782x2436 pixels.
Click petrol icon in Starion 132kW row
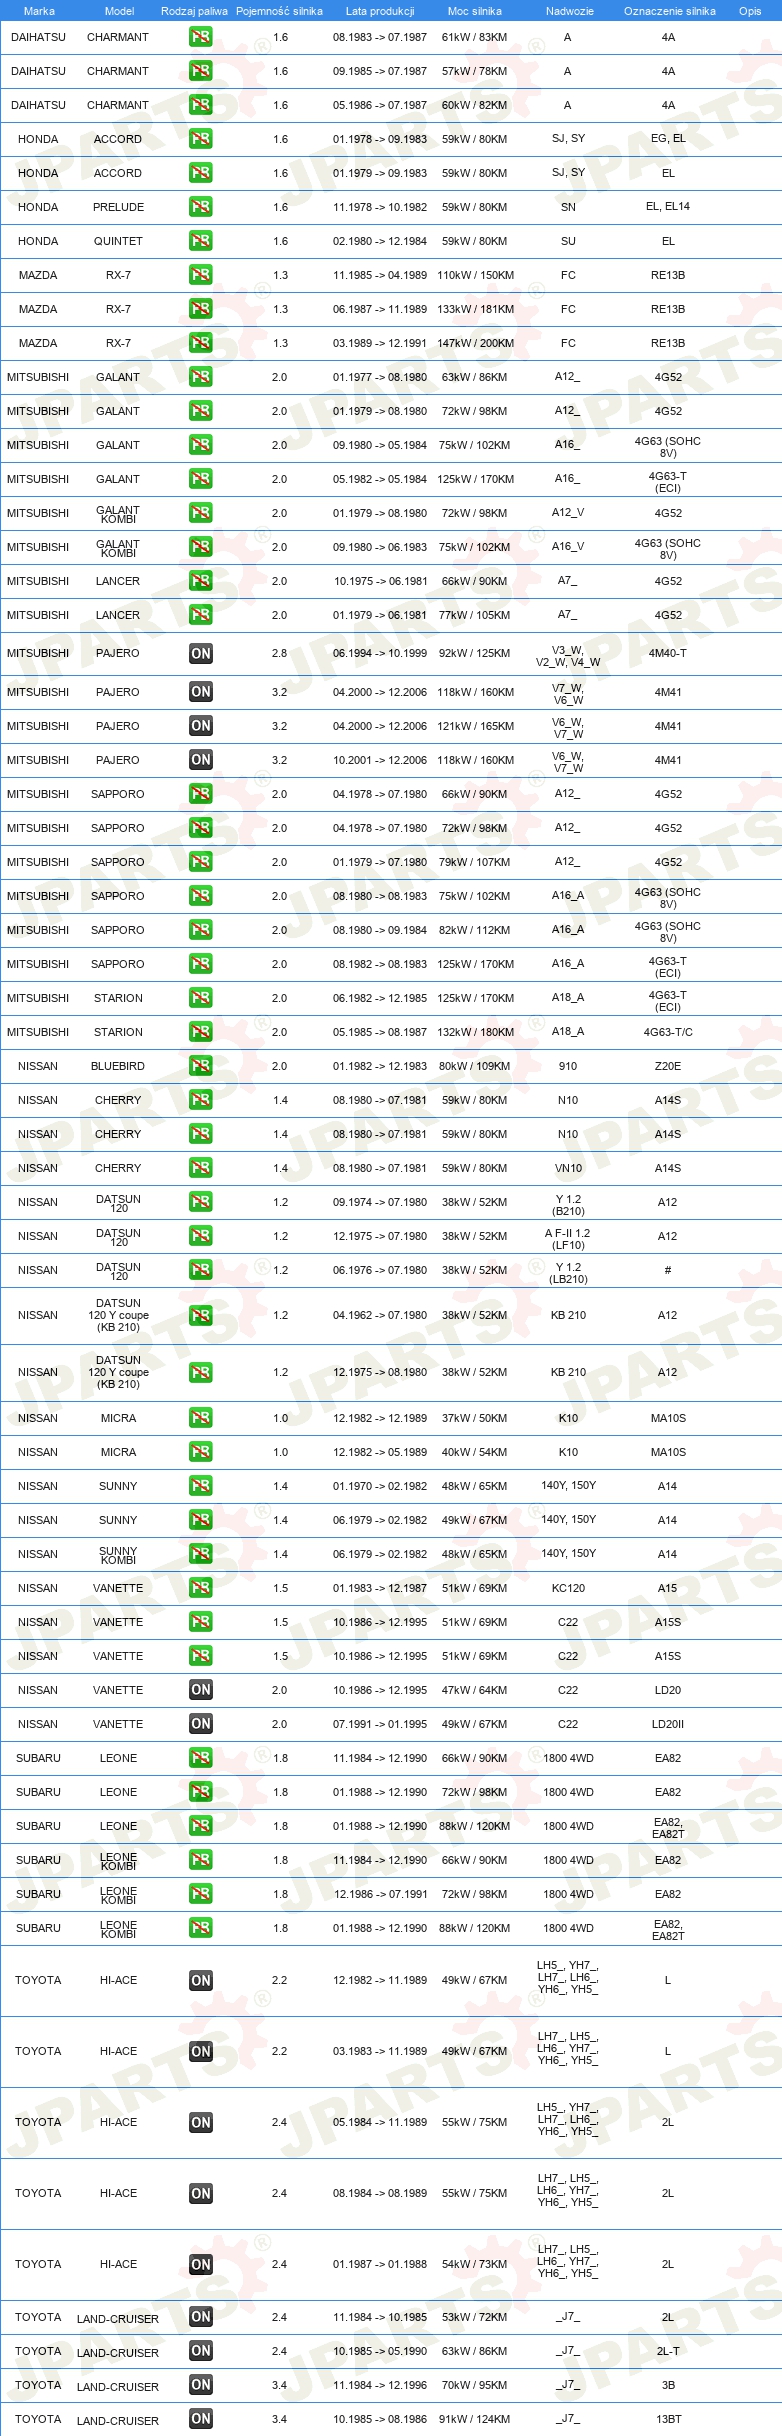click(x=201, y=1032)
